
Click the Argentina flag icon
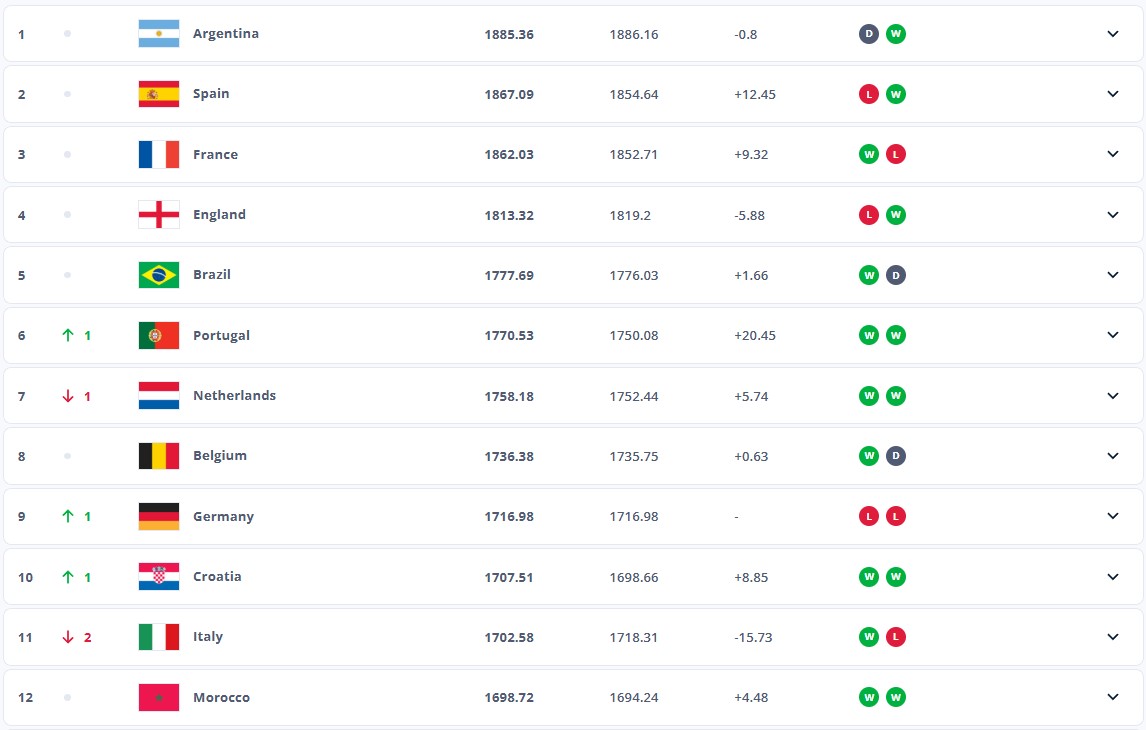click(x=158, y=34)
